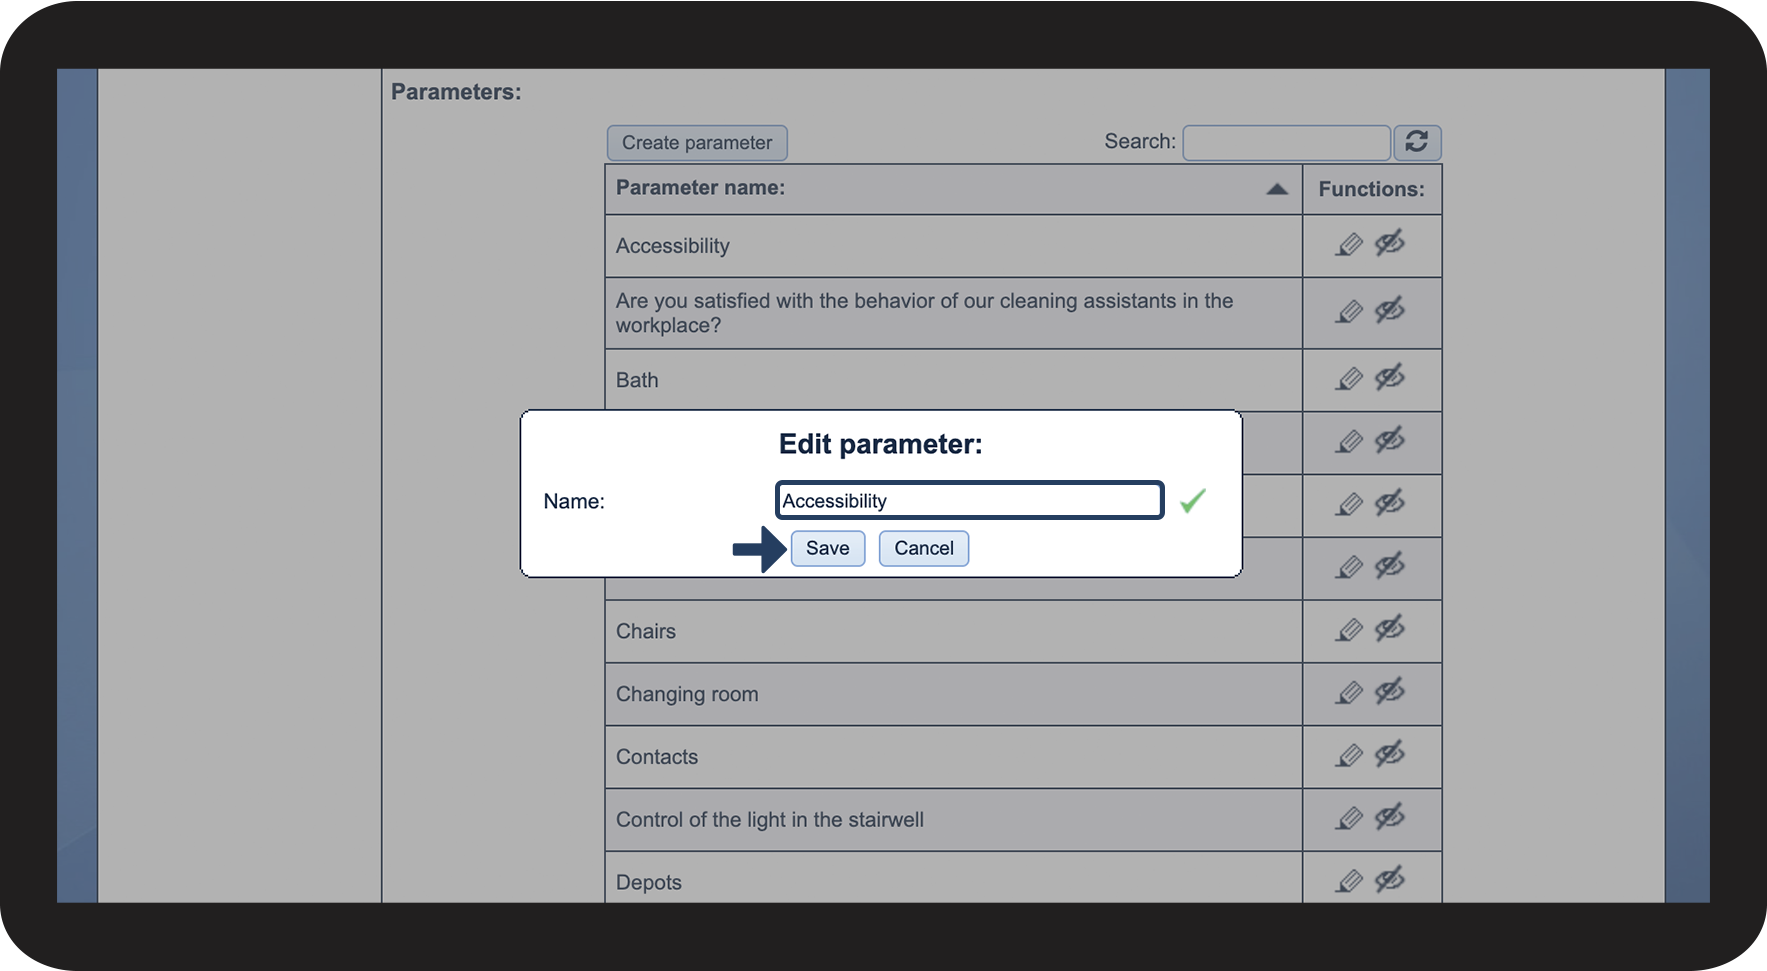Screen dimensions: 1767x971
Task: Edit the Changing room parameter
Action: coord(1349,694)
